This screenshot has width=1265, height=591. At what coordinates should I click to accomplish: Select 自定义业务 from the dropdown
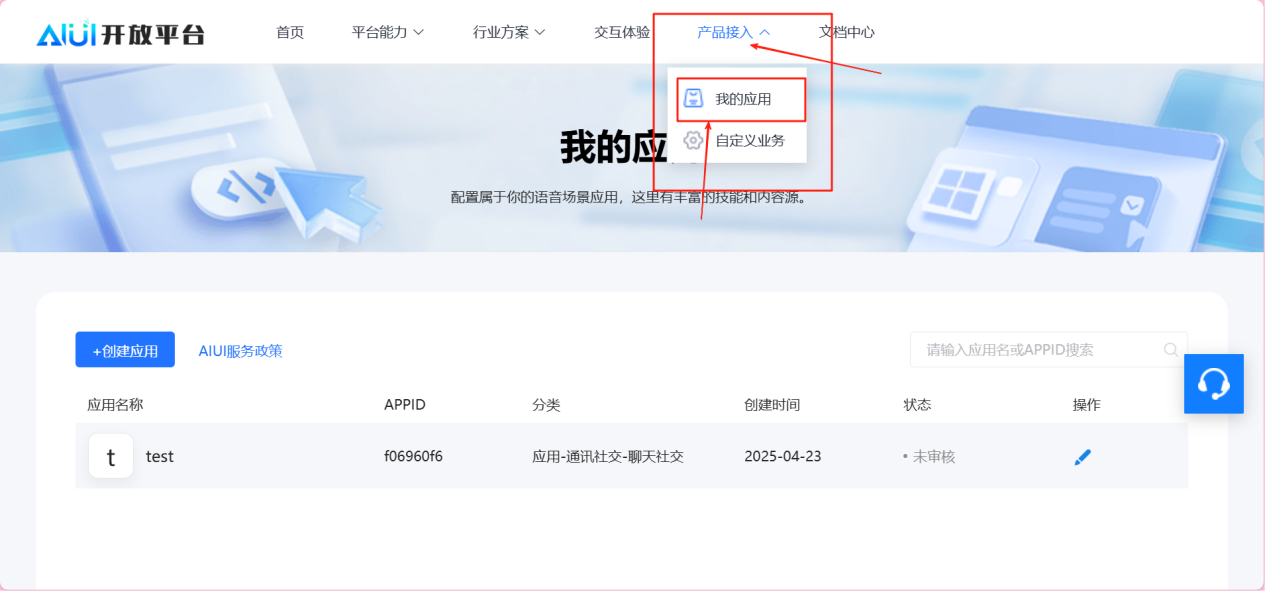[x=750, y=141]
